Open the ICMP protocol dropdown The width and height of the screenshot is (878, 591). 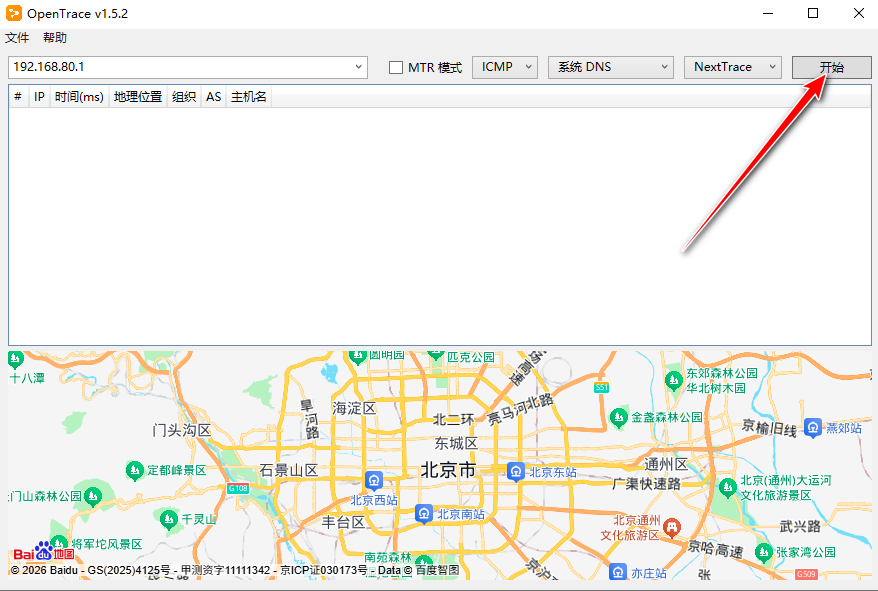click(x=505, y=67)
